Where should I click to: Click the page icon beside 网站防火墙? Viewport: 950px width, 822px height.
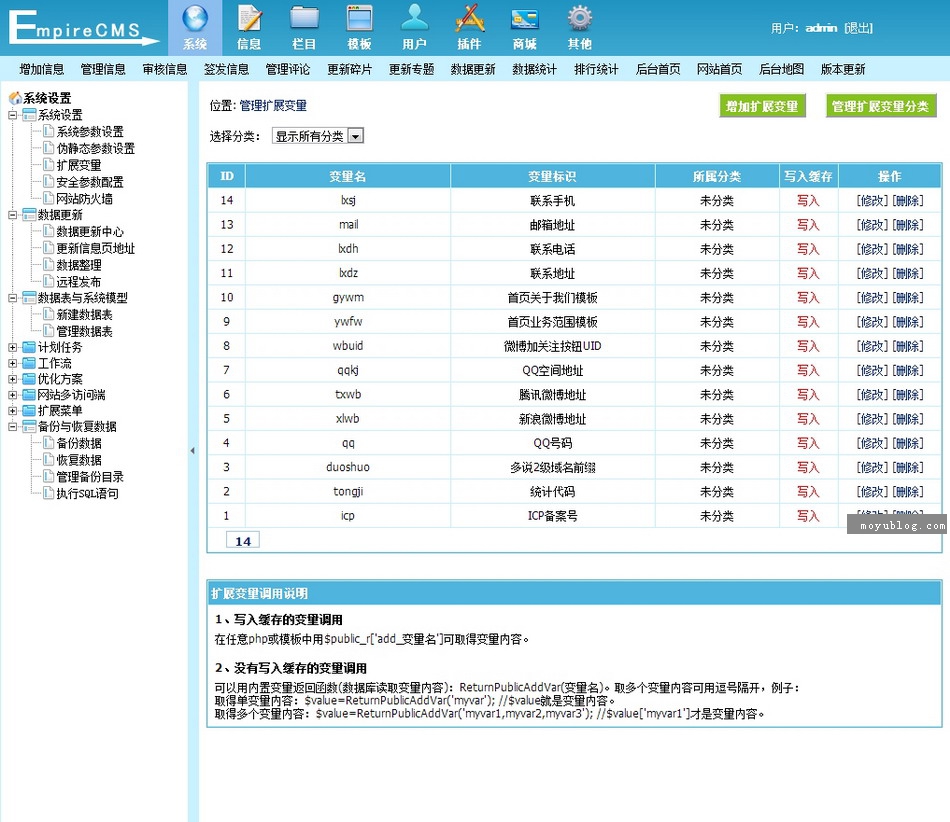click(x=48, y=198)
